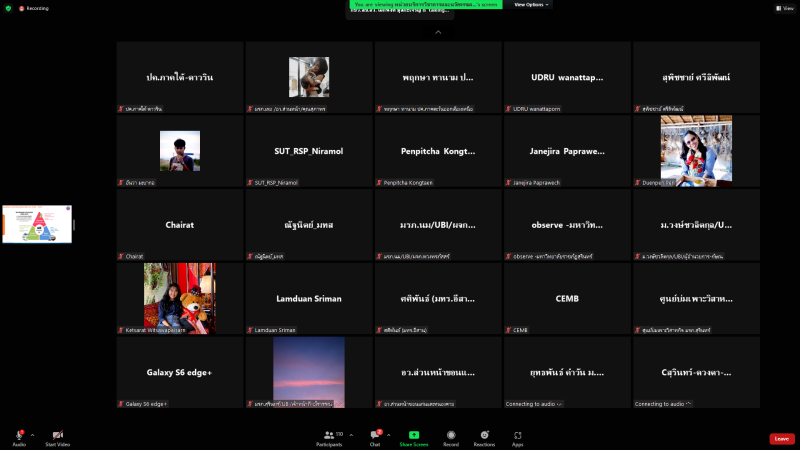The height and width of the screenshot is (450, 800).
Task: Open the View layout menu
Action: (x=784, y=7)
